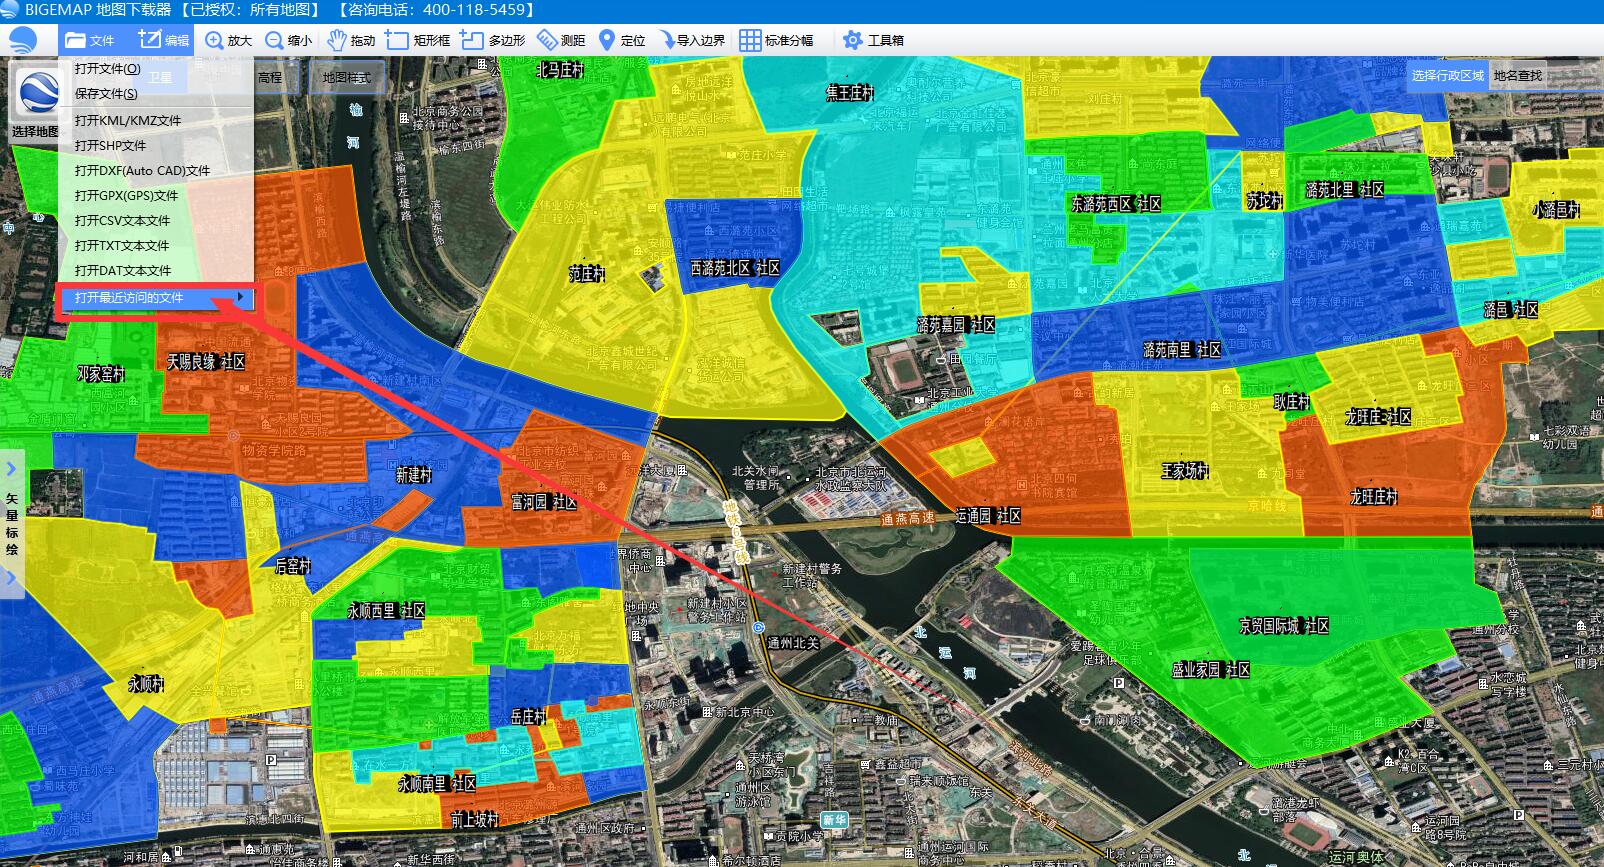Click the 运通园 社区 map label
Image resolution: width=1604 pixels, height=867 pixels.
point(987,516)
